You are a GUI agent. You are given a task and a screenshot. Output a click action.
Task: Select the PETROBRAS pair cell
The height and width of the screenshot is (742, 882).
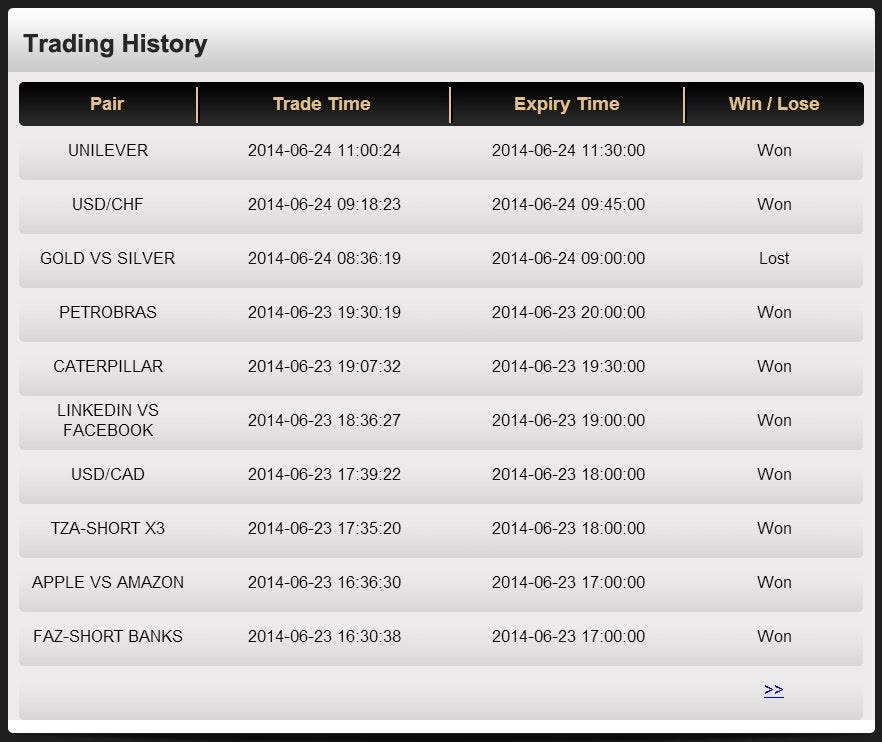108,312
